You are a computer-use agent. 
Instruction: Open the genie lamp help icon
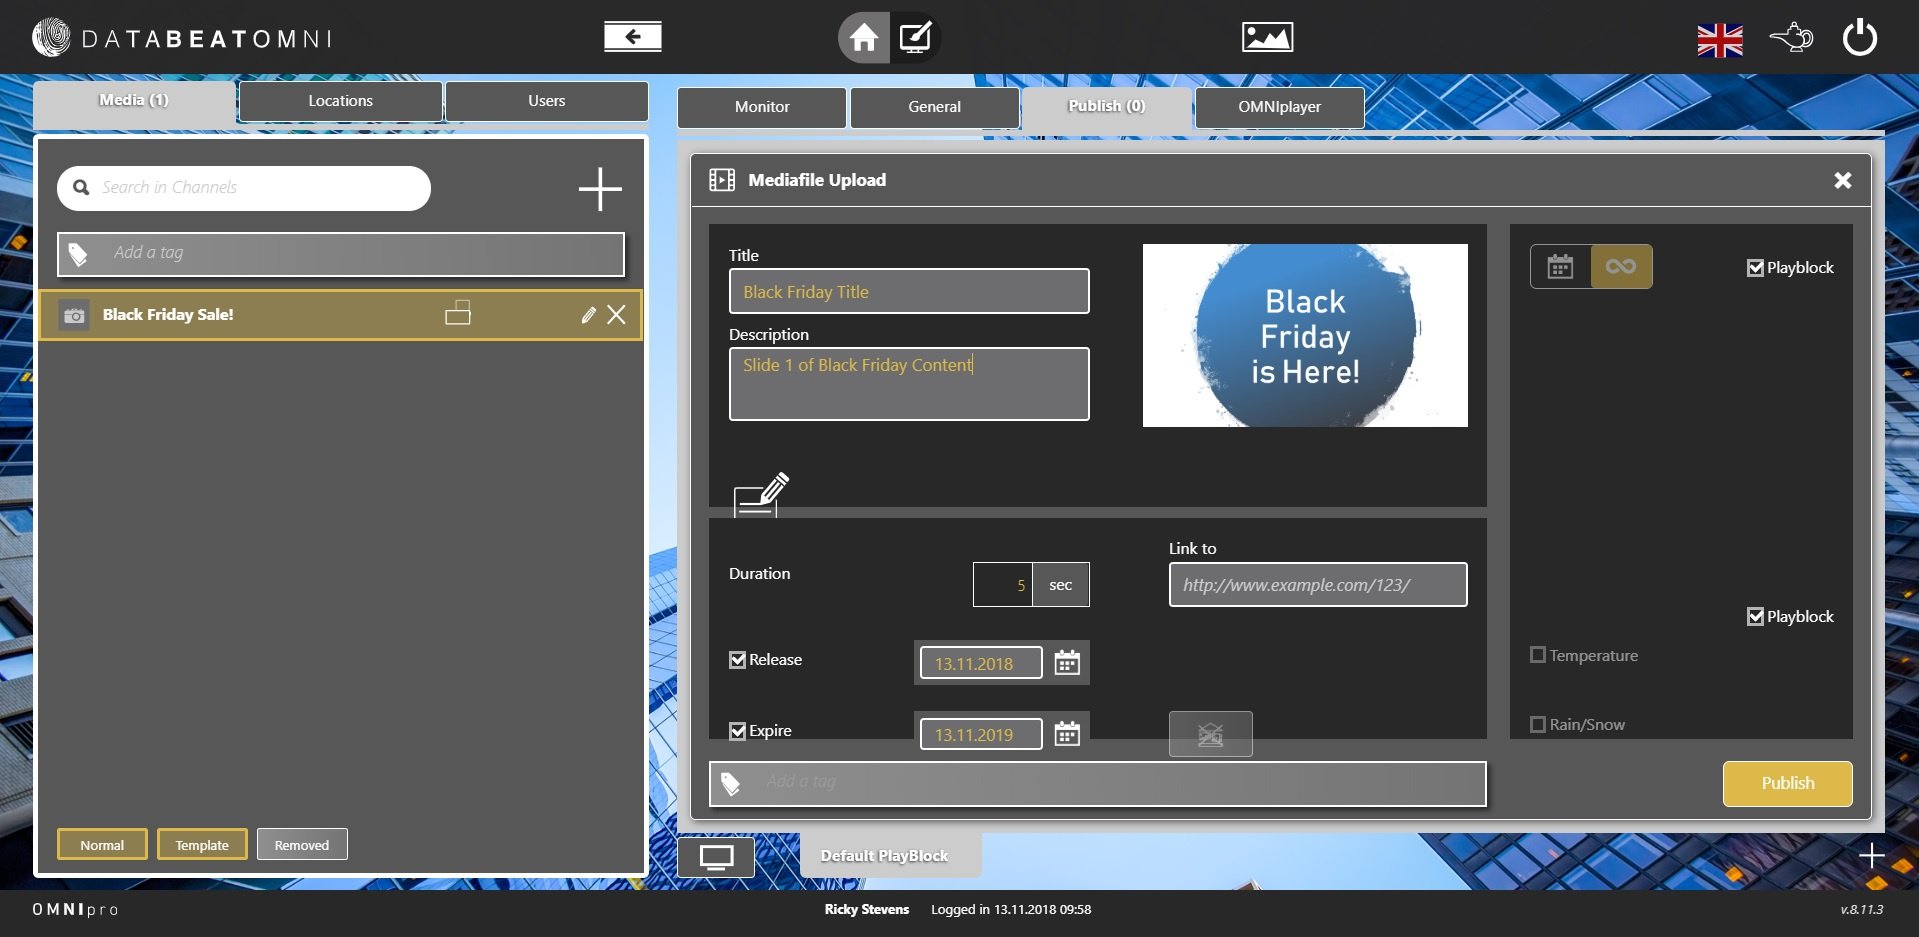1791,38
